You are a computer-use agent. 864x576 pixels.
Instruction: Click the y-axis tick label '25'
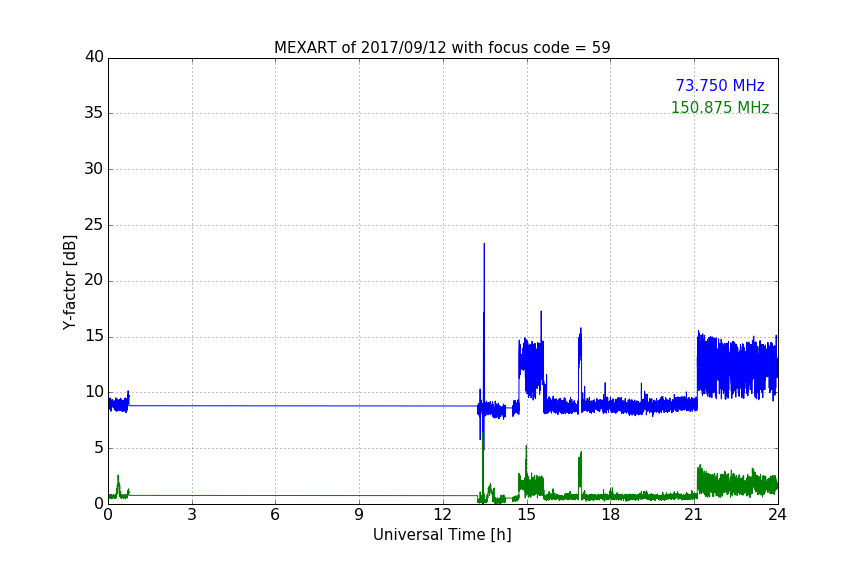(94, 225)
